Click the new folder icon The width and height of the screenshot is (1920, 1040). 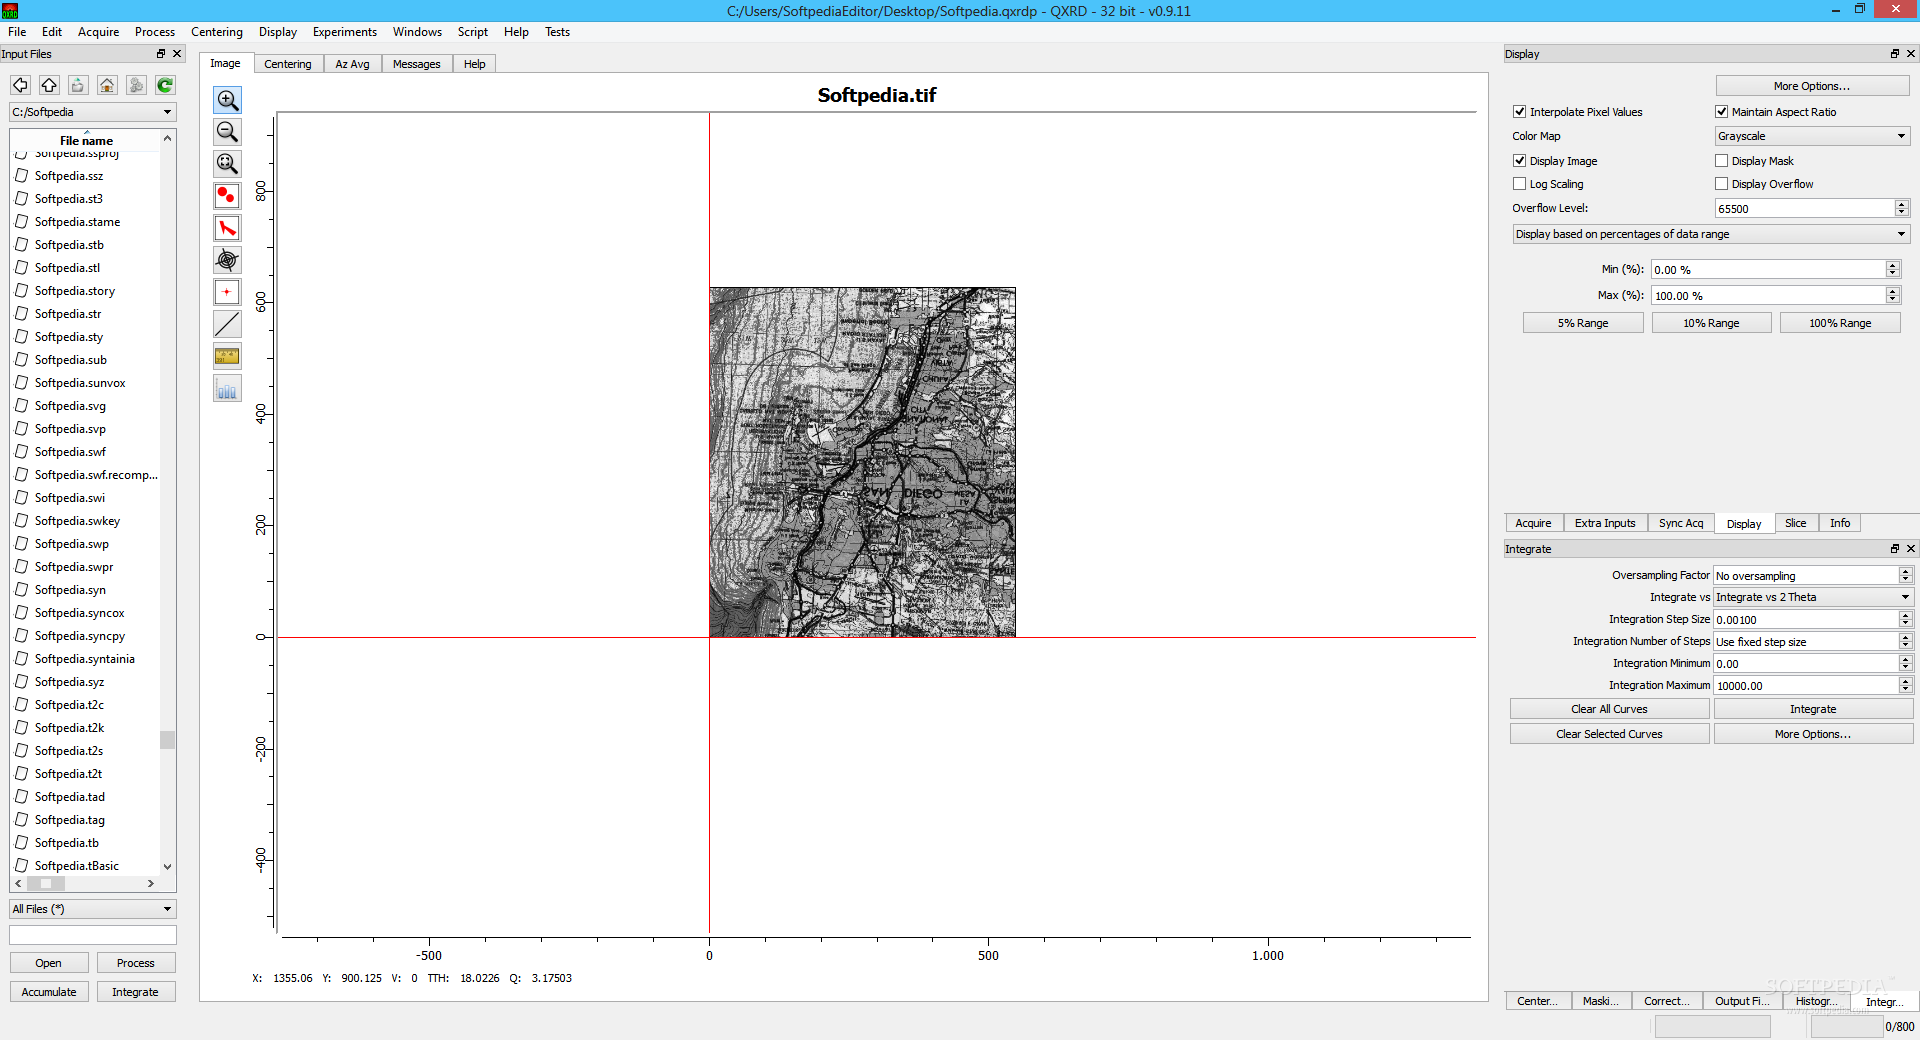tap(78, 85)
